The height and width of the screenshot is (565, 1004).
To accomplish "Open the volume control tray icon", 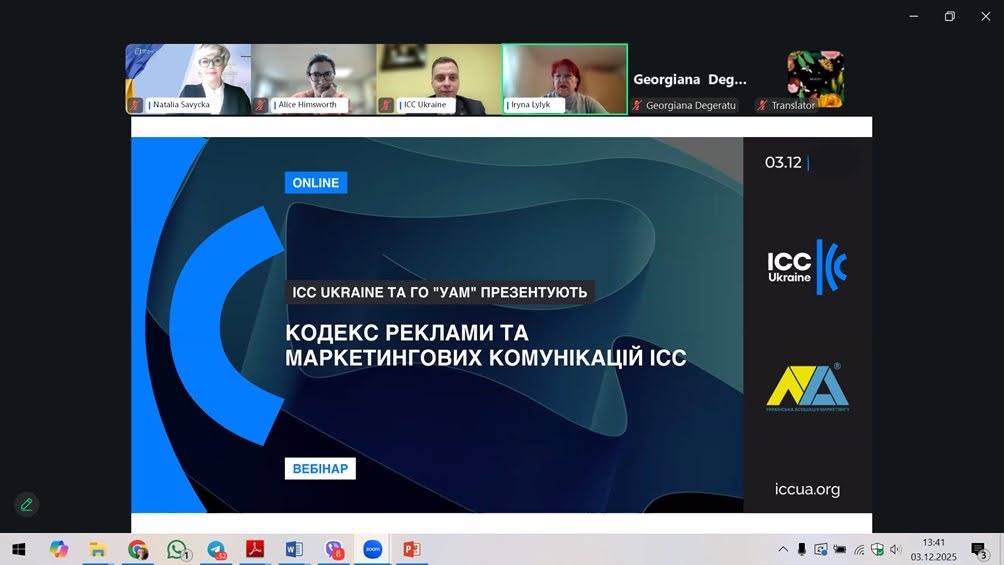I will pyautogui.click(x=895, y=549).
